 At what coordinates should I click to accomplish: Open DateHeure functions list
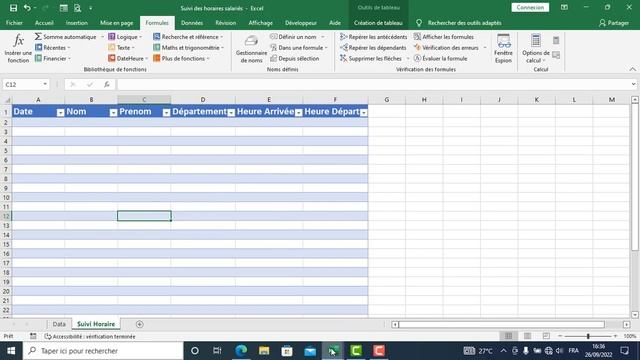[x=128, y=58]
